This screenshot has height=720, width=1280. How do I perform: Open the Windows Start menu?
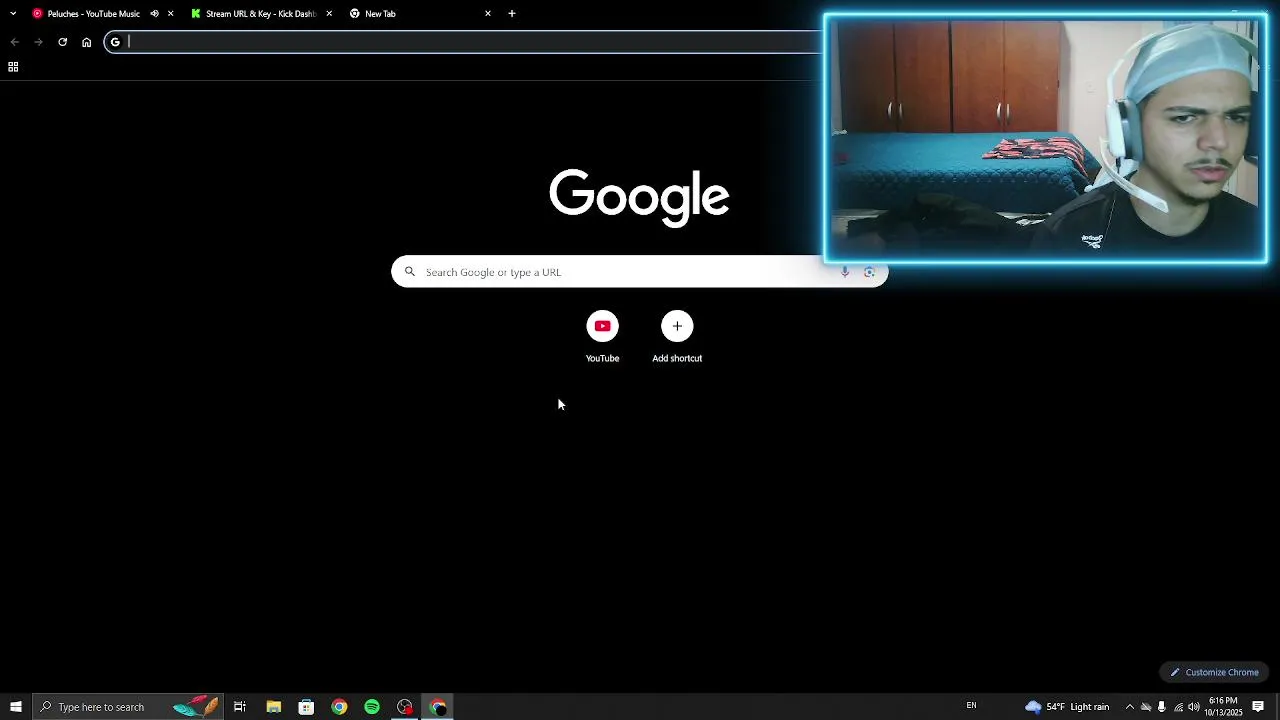[x=16, y=707]
